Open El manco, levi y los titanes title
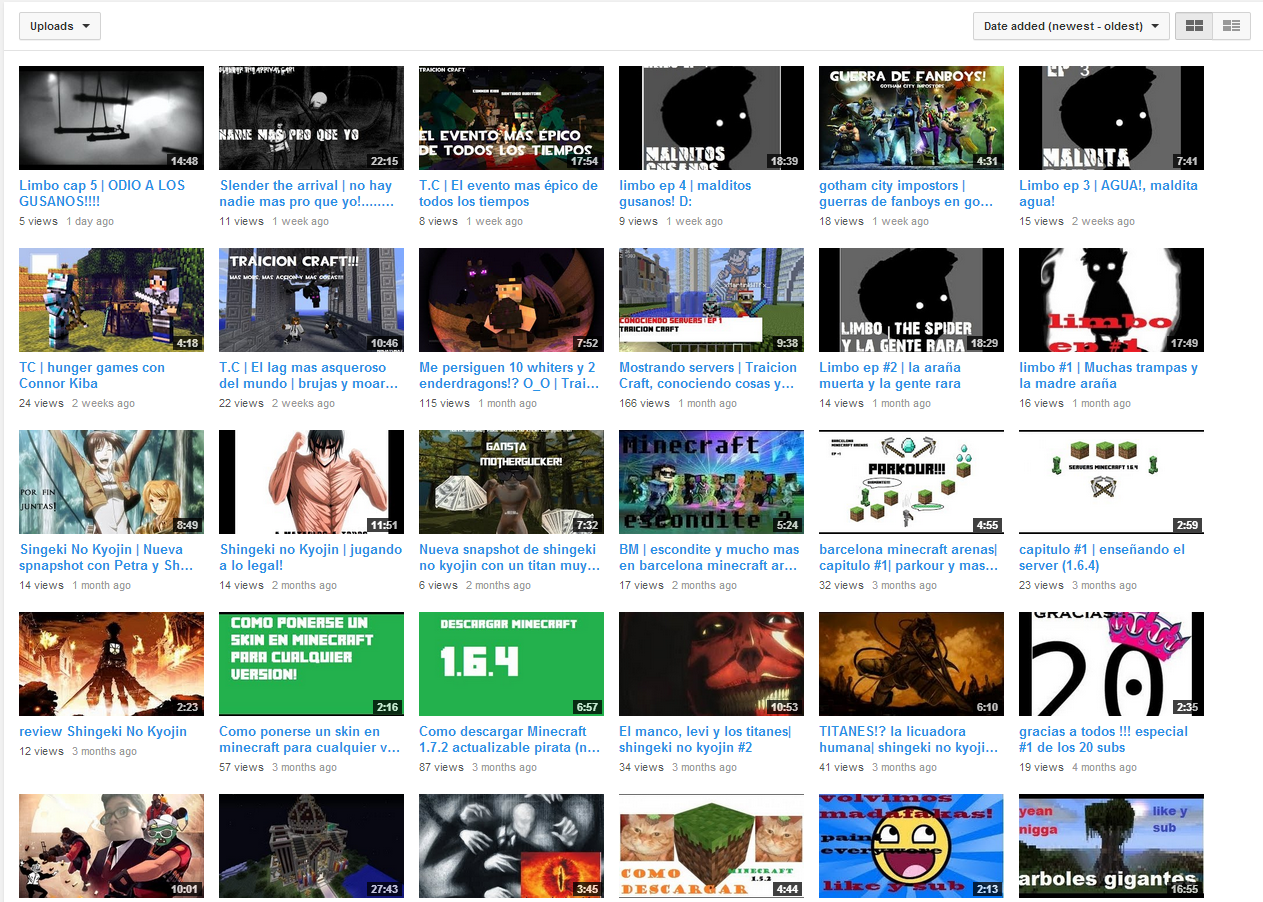The width and height of the screenshot is (1263, 902). coord(705,739)
